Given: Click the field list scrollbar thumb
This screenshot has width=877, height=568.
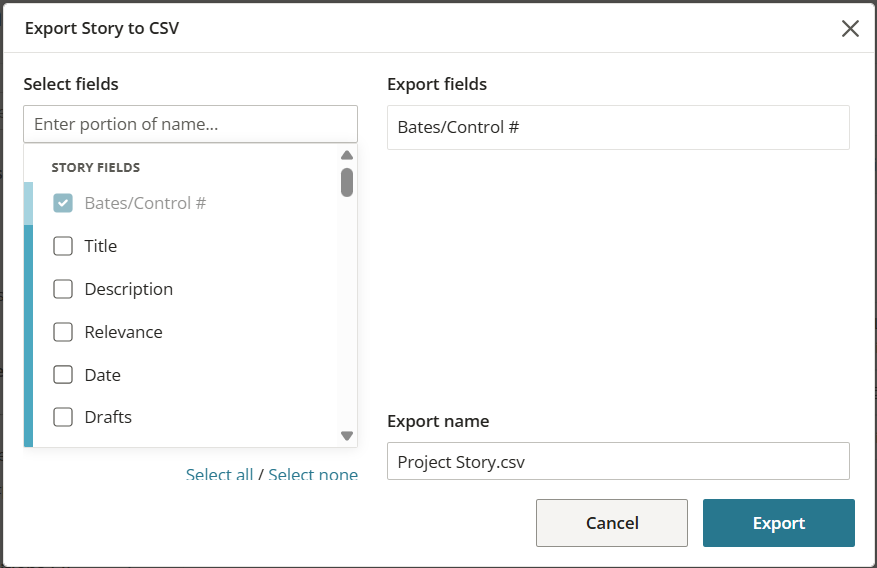Looking at the screenshot, I should pyautogui.click(x=347, y=182).
